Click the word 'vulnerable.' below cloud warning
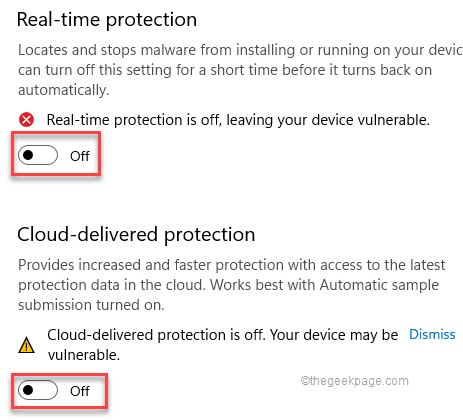This screenshot has width=463, height=420. click(x=84, y=355)
